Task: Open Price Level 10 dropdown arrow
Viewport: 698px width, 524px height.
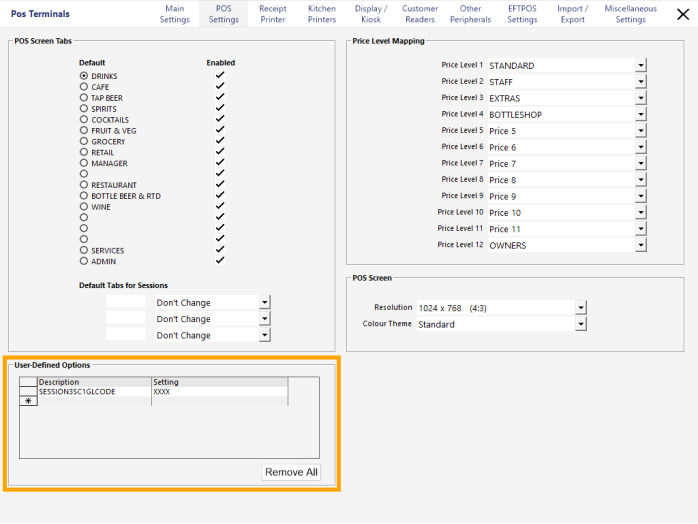Action: [x=641, y=212]
